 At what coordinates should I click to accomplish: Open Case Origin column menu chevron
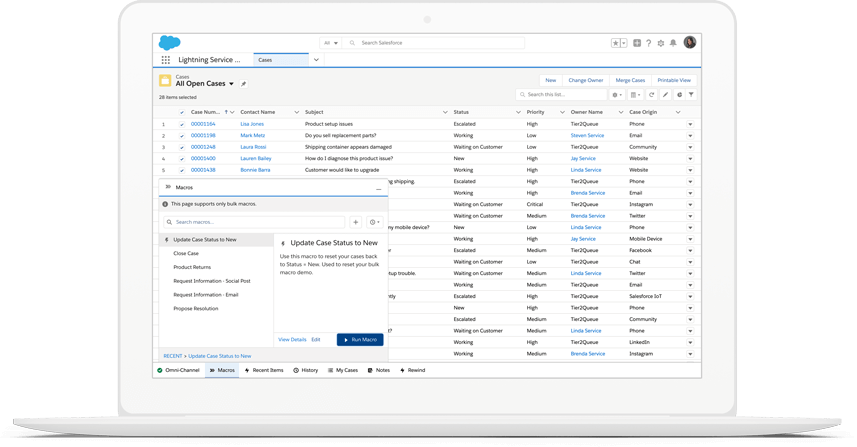(678, 113)
